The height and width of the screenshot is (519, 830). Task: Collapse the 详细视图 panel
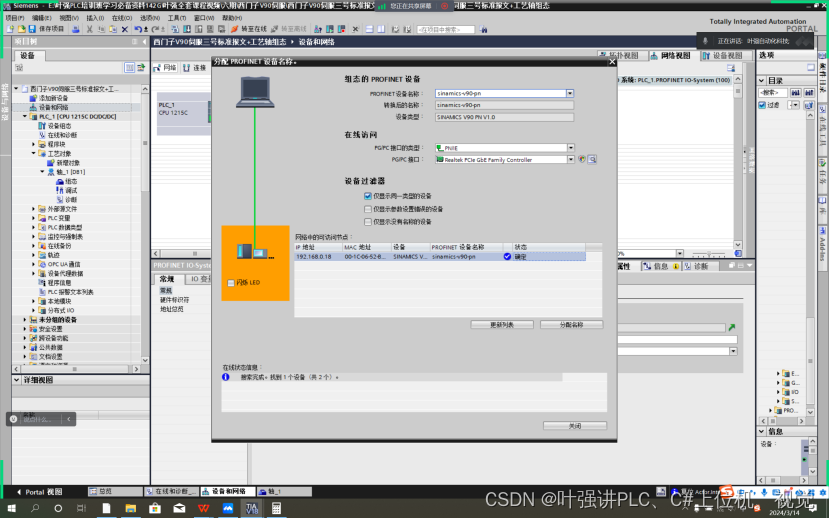tap(16, 380)
